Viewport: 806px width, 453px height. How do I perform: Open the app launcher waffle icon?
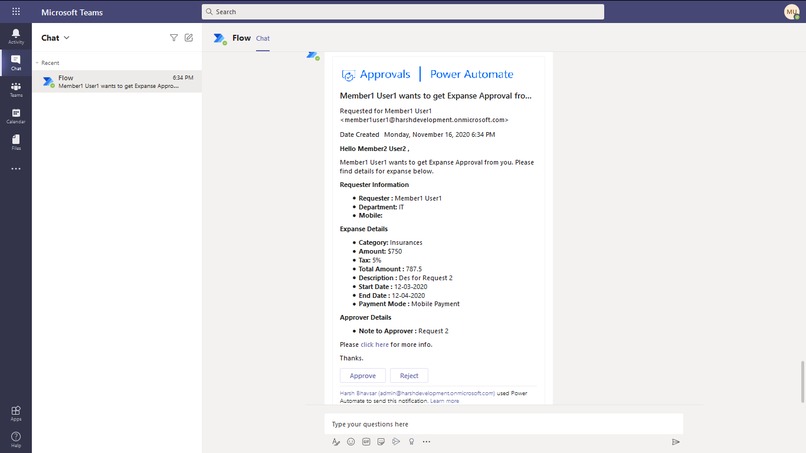point(16,11)
